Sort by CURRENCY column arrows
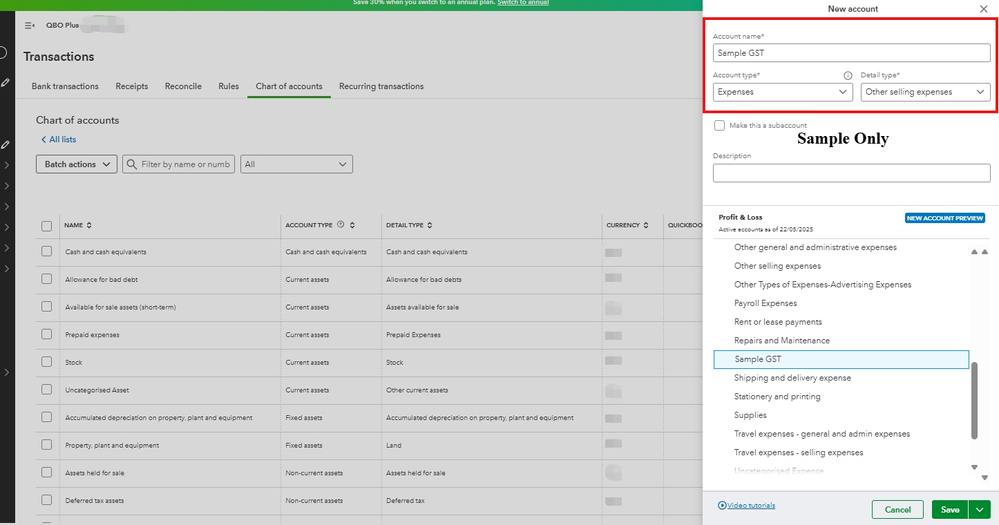Screen dimensions: 999x525 click(646, 225)
